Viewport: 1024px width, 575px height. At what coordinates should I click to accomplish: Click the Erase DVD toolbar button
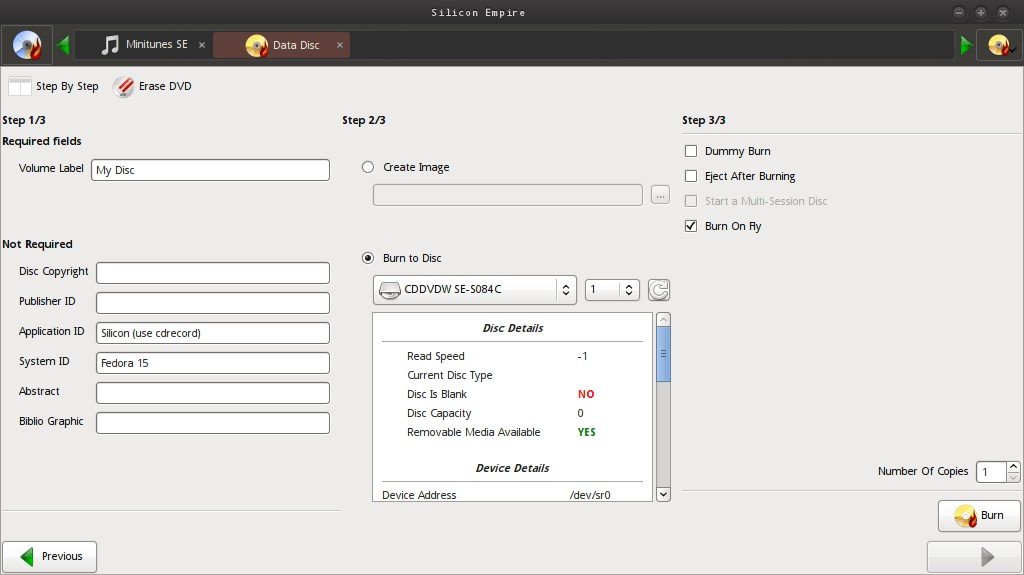[x=152, y=86]
